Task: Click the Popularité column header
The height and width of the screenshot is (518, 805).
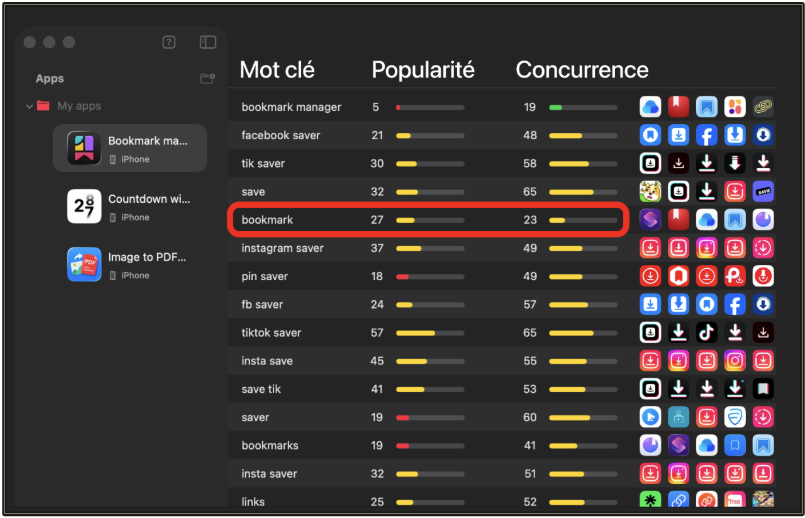Action: (423, 70)
